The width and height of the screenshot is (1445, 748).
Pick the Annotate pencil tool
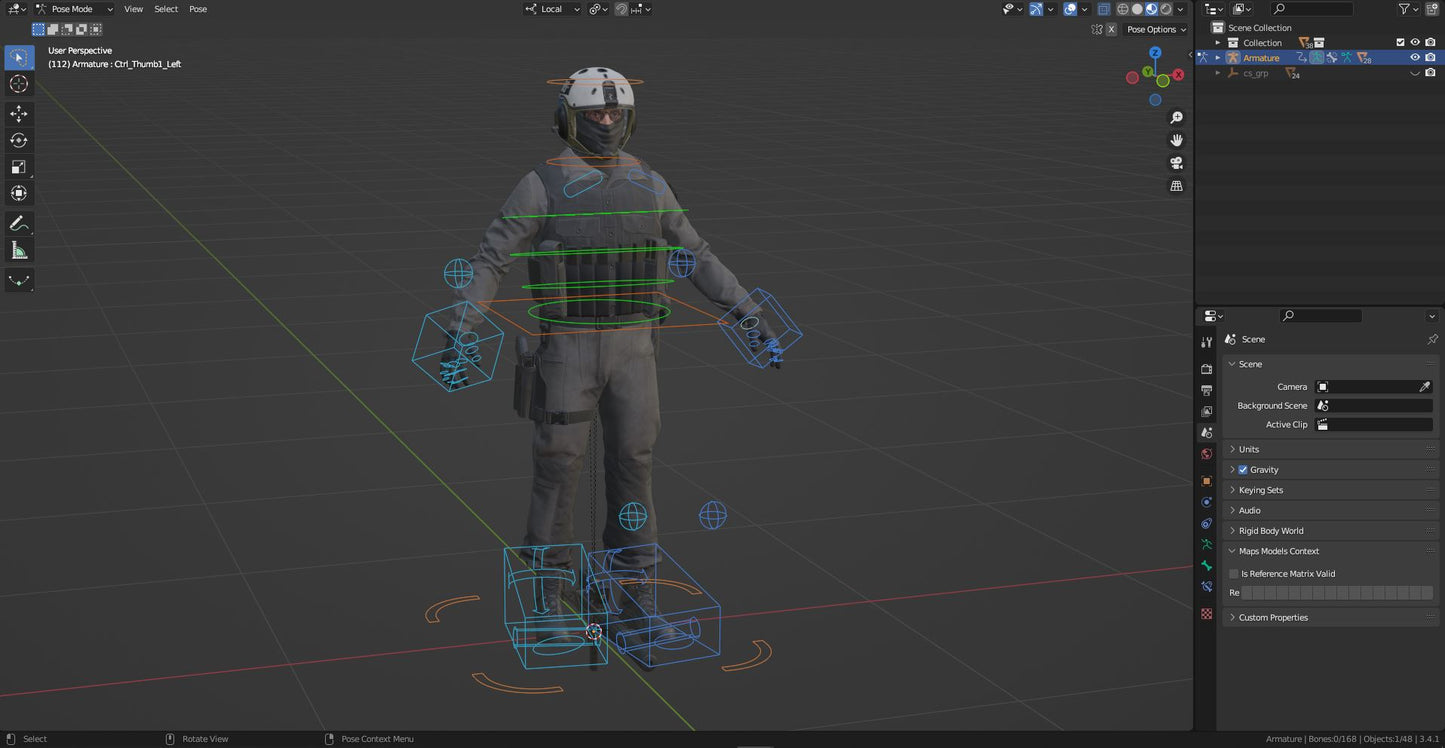[x=19, y=224]
